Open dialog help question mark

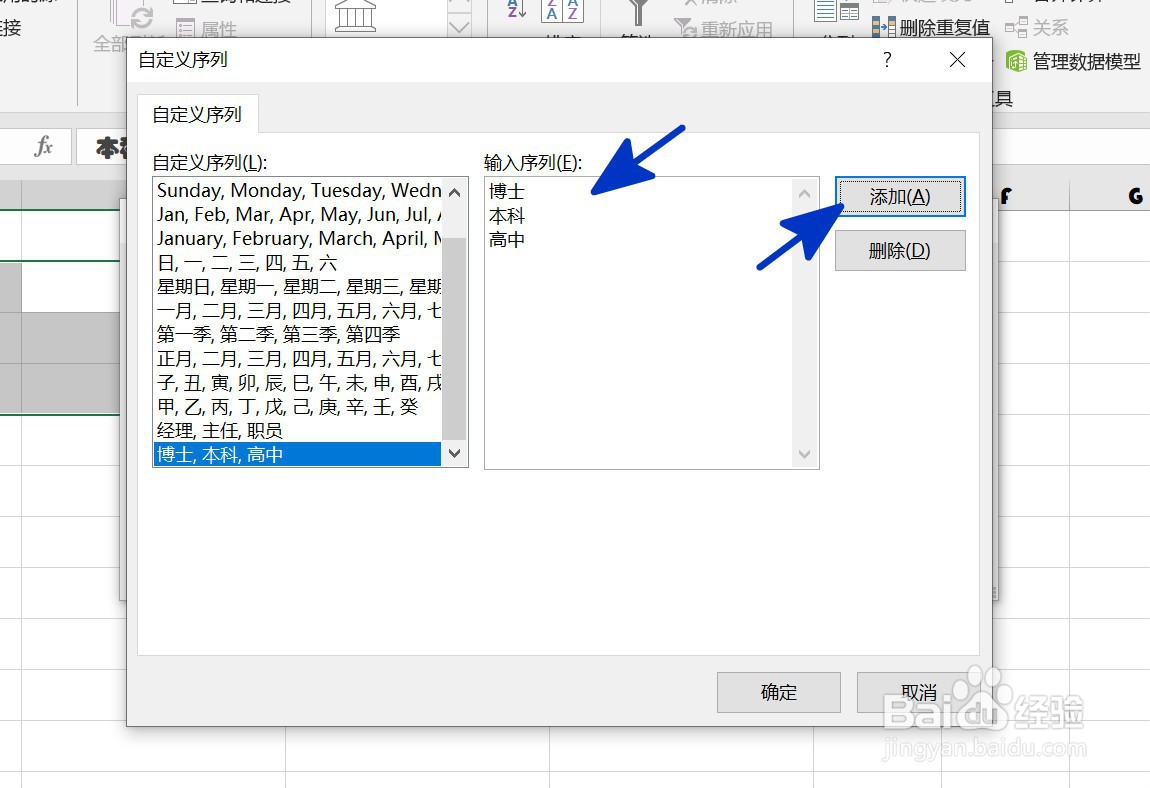[x=887, y=59]
